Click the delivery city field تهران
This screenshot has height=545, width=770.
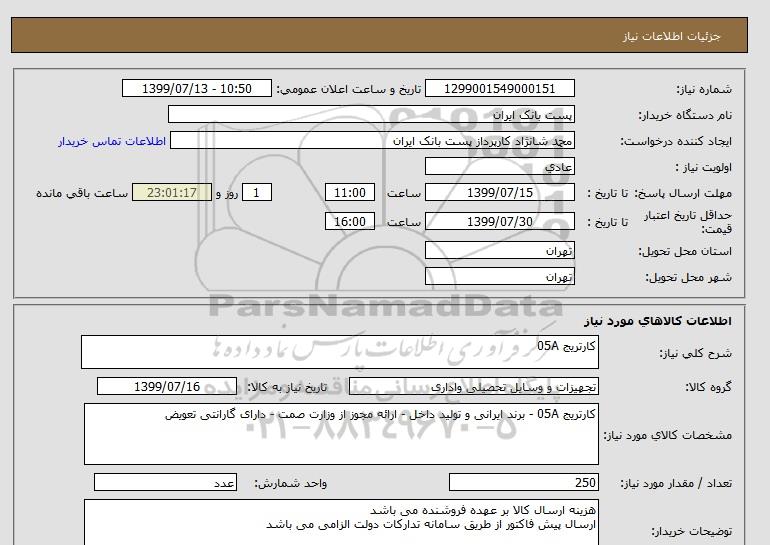(499, 276)
